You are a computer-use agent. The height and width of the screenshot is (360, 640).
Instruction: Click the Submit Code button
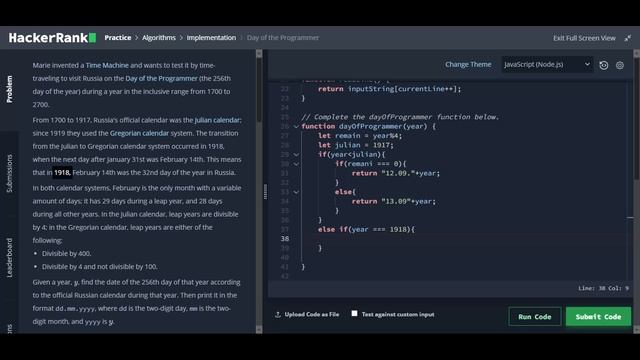tap(598, 317)
